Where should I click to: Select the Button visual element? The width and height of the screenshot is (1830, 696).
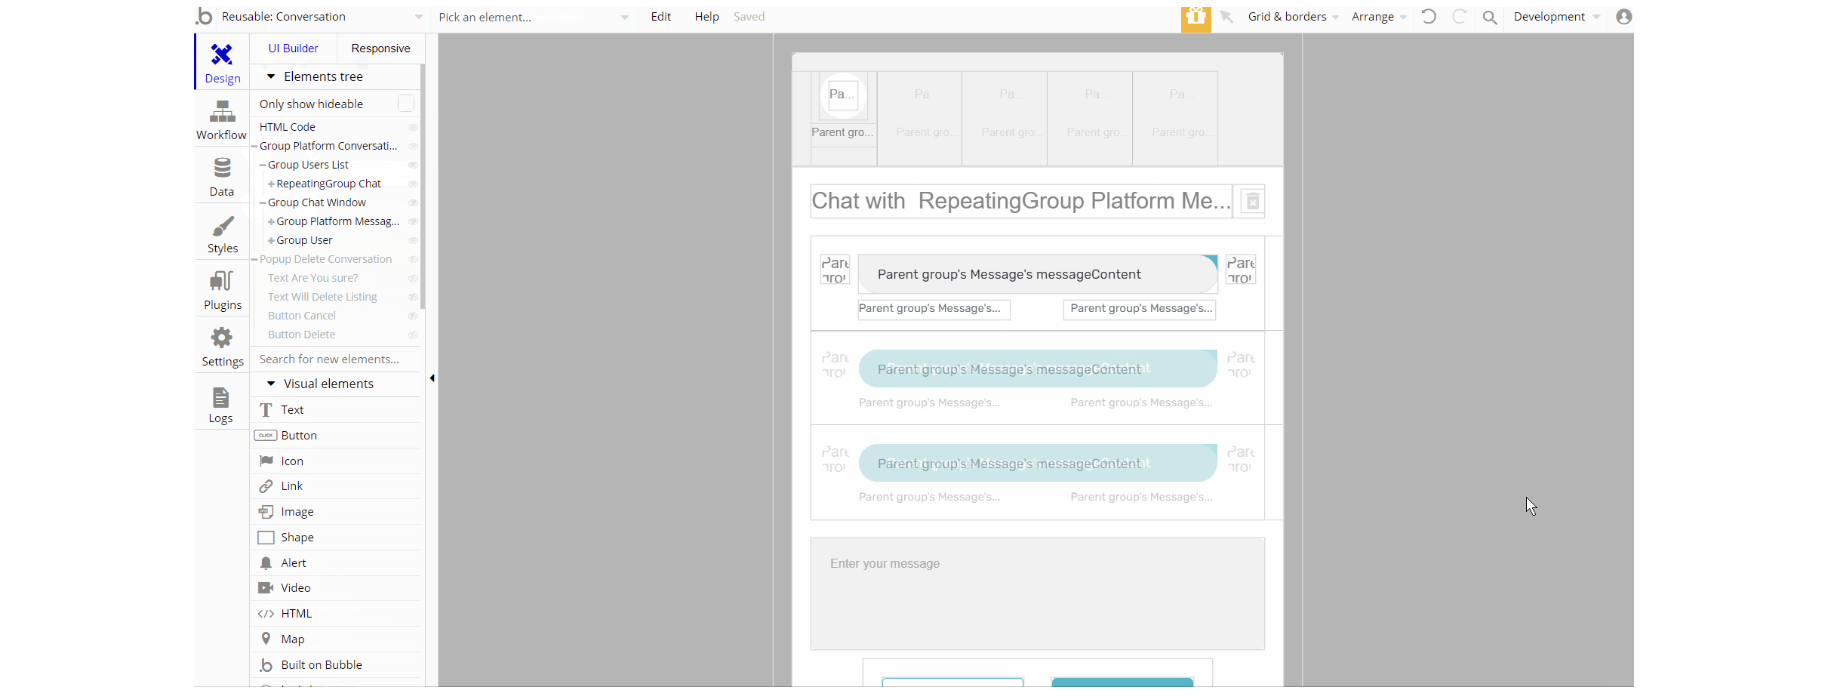(299, 436)
